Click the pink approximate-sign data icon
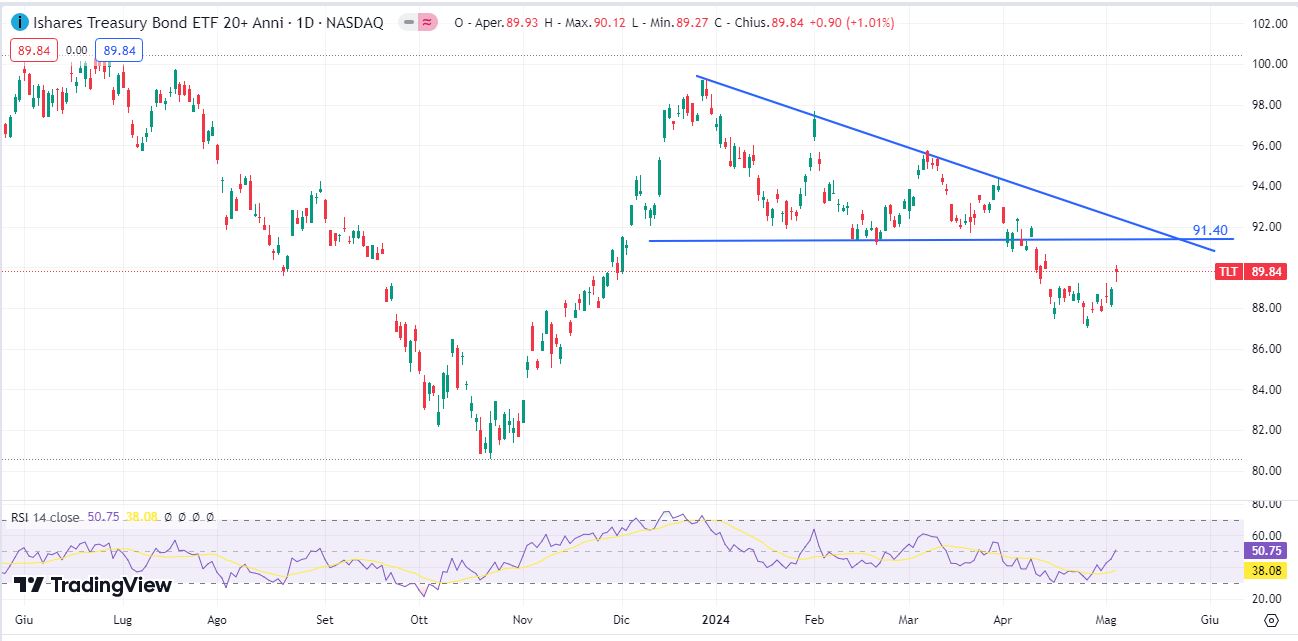The image size is (1298, 641). (x=429, y=22)
